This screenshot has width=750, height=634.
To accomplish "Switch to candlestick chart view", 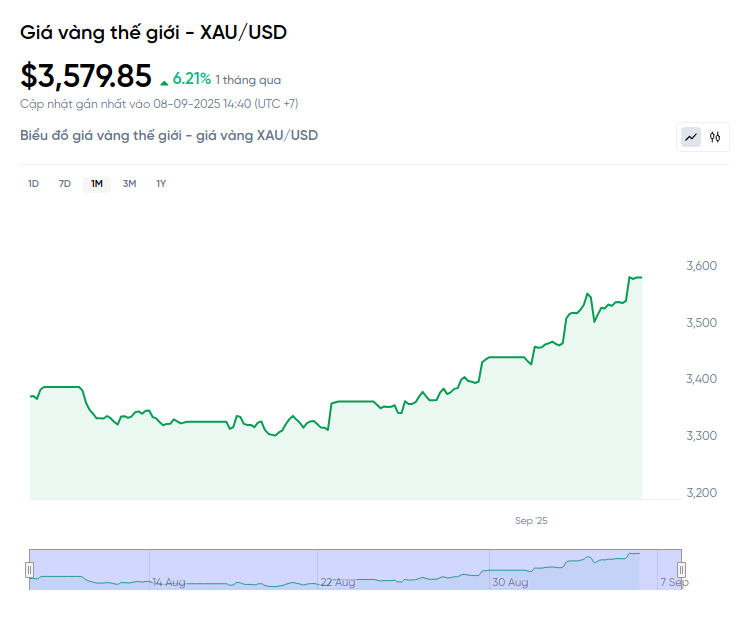I will pos(715,137).
